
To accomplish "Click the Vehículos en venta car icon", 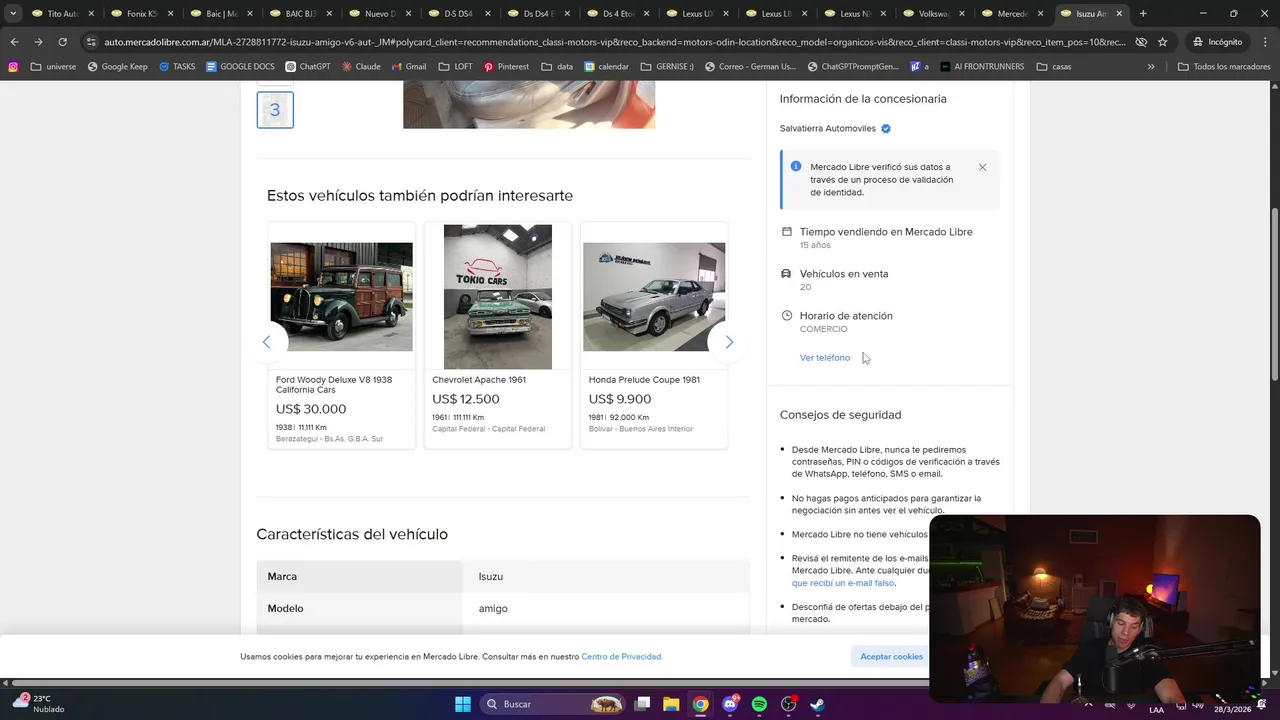I will click(x=787, y=273).
